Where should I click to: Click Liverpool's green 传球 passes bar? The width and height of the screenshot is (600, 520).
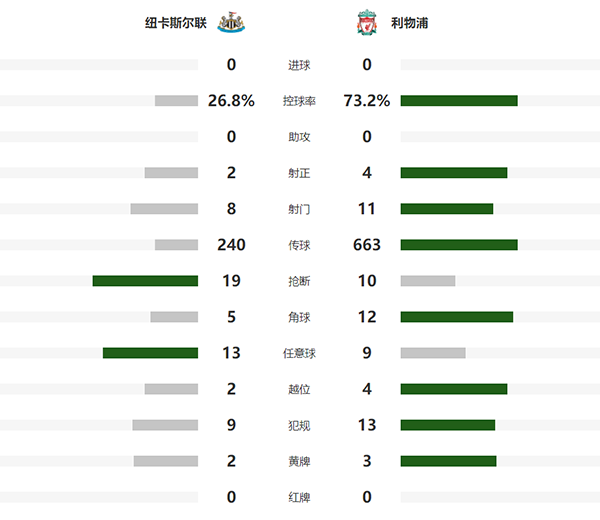tap(459, 245)
